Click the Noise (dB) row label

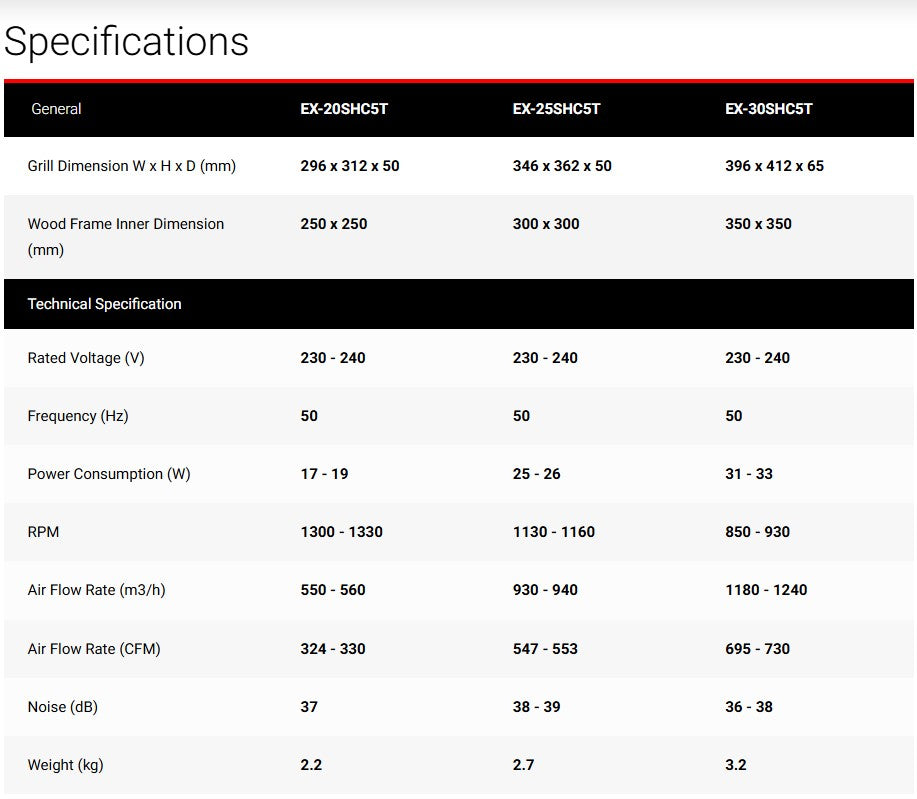click(x=62, y=707)
